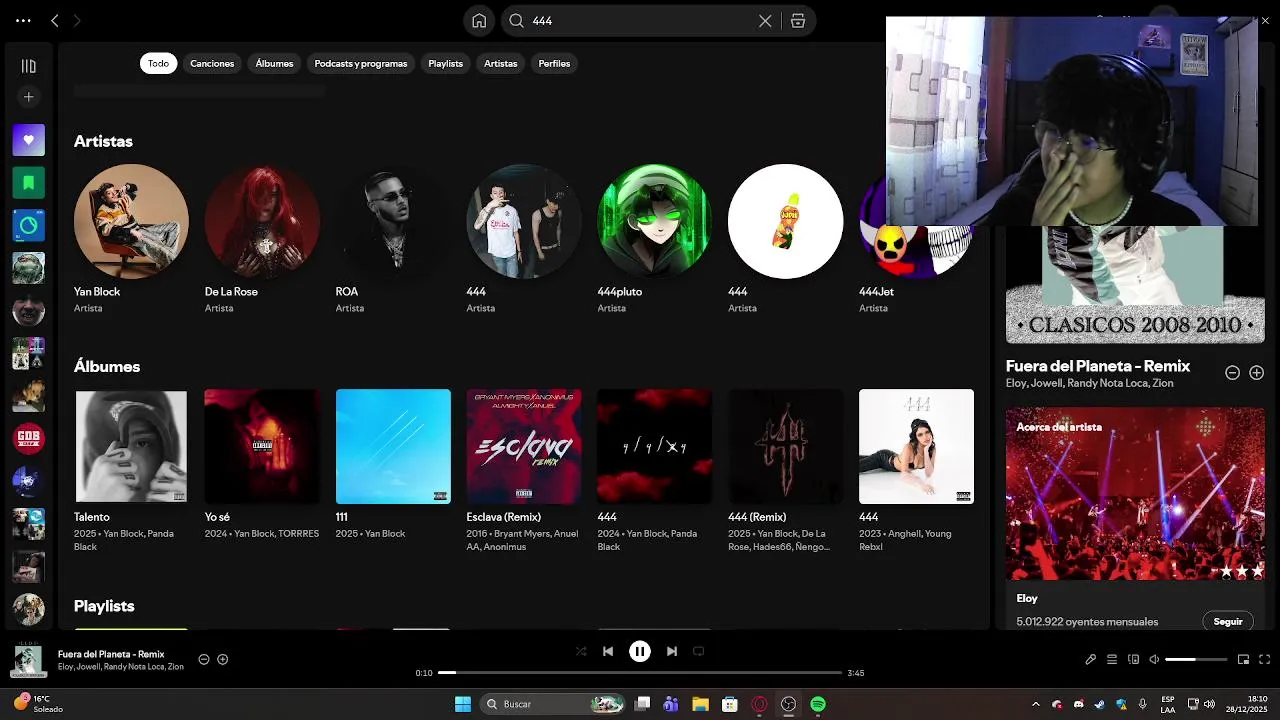Remove song with minus icon in side panel
The width and height of the screenshot is (1280, 720).
(x=1232, y=372)
